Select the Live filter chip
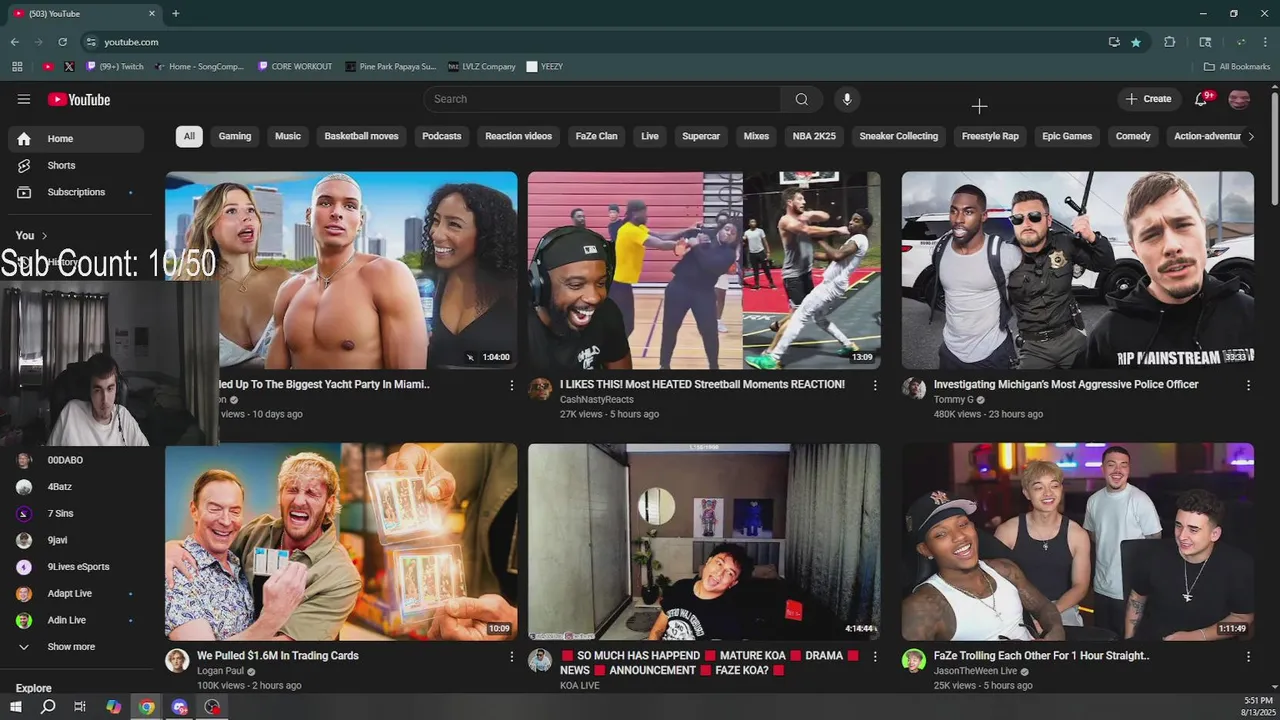Image resolution: width=1280 pixels, height=720 pixels. 650,136
